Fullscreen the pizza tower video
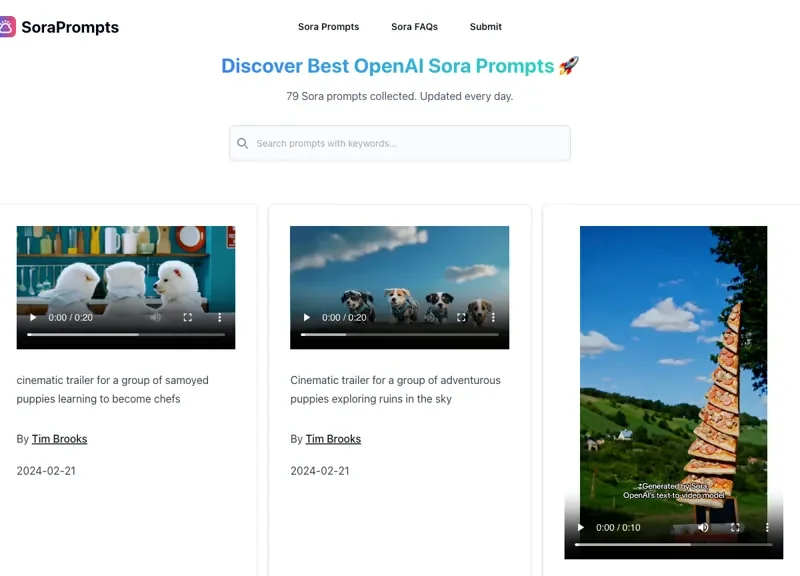The width and height of the screenshot is (800, 576). [735, 528]
